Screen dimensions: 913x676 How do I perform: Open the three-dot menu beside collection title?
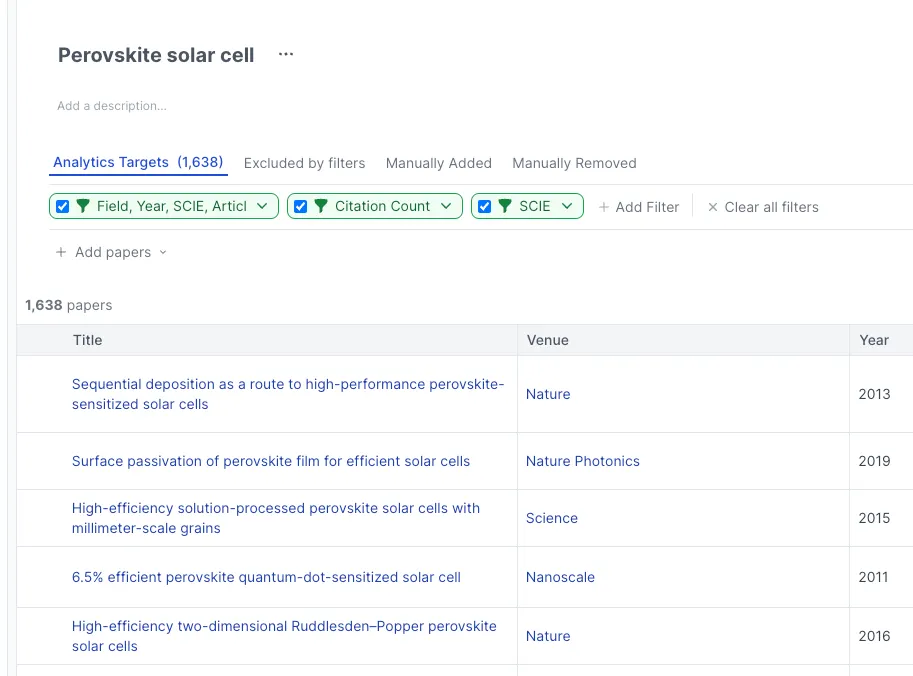pos(286,55)
